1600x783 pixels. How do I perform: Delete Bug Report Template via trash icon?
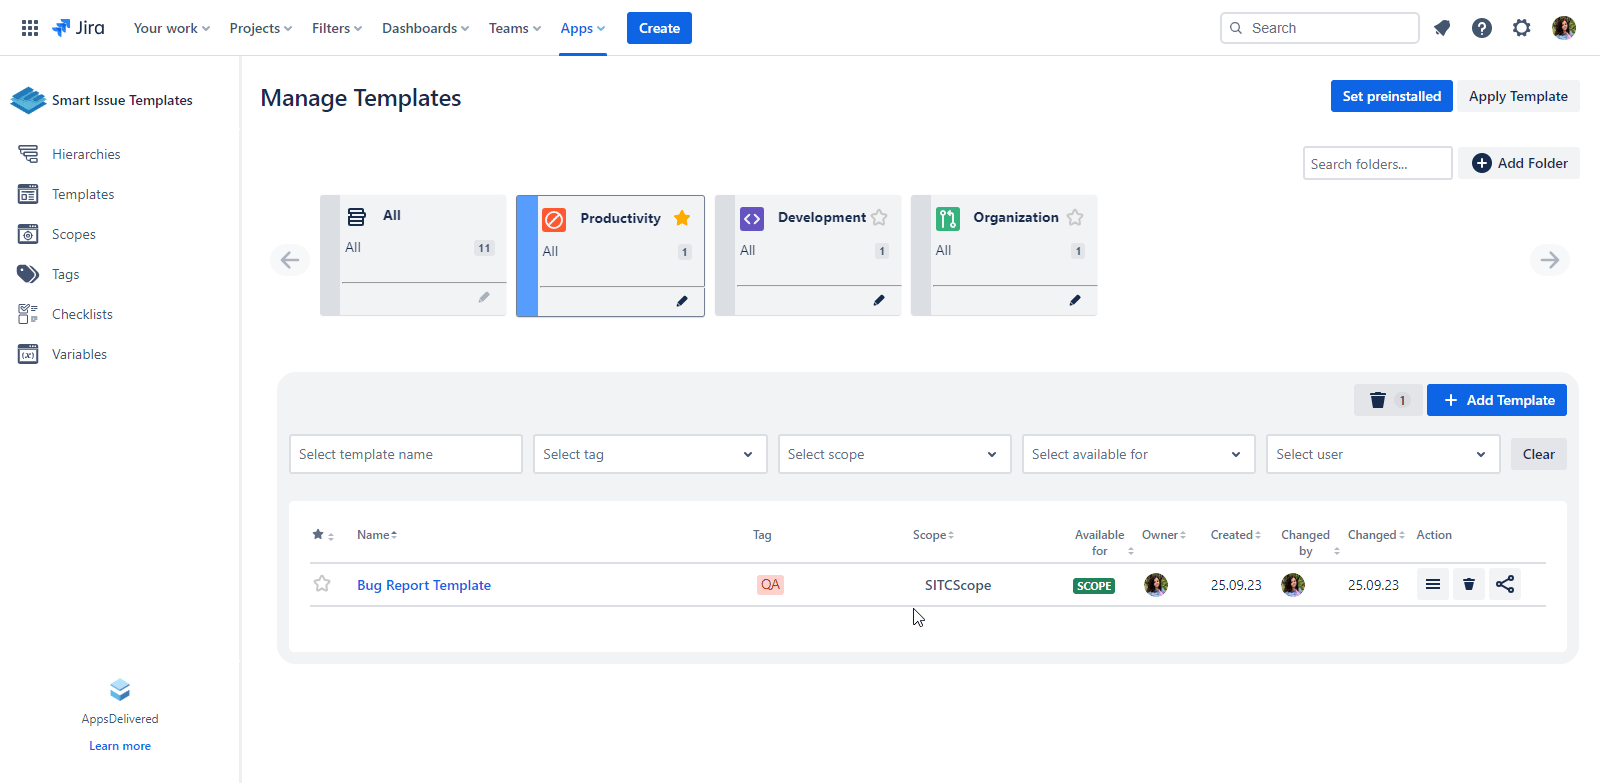pyautogui.click(x=1469, y=585)
